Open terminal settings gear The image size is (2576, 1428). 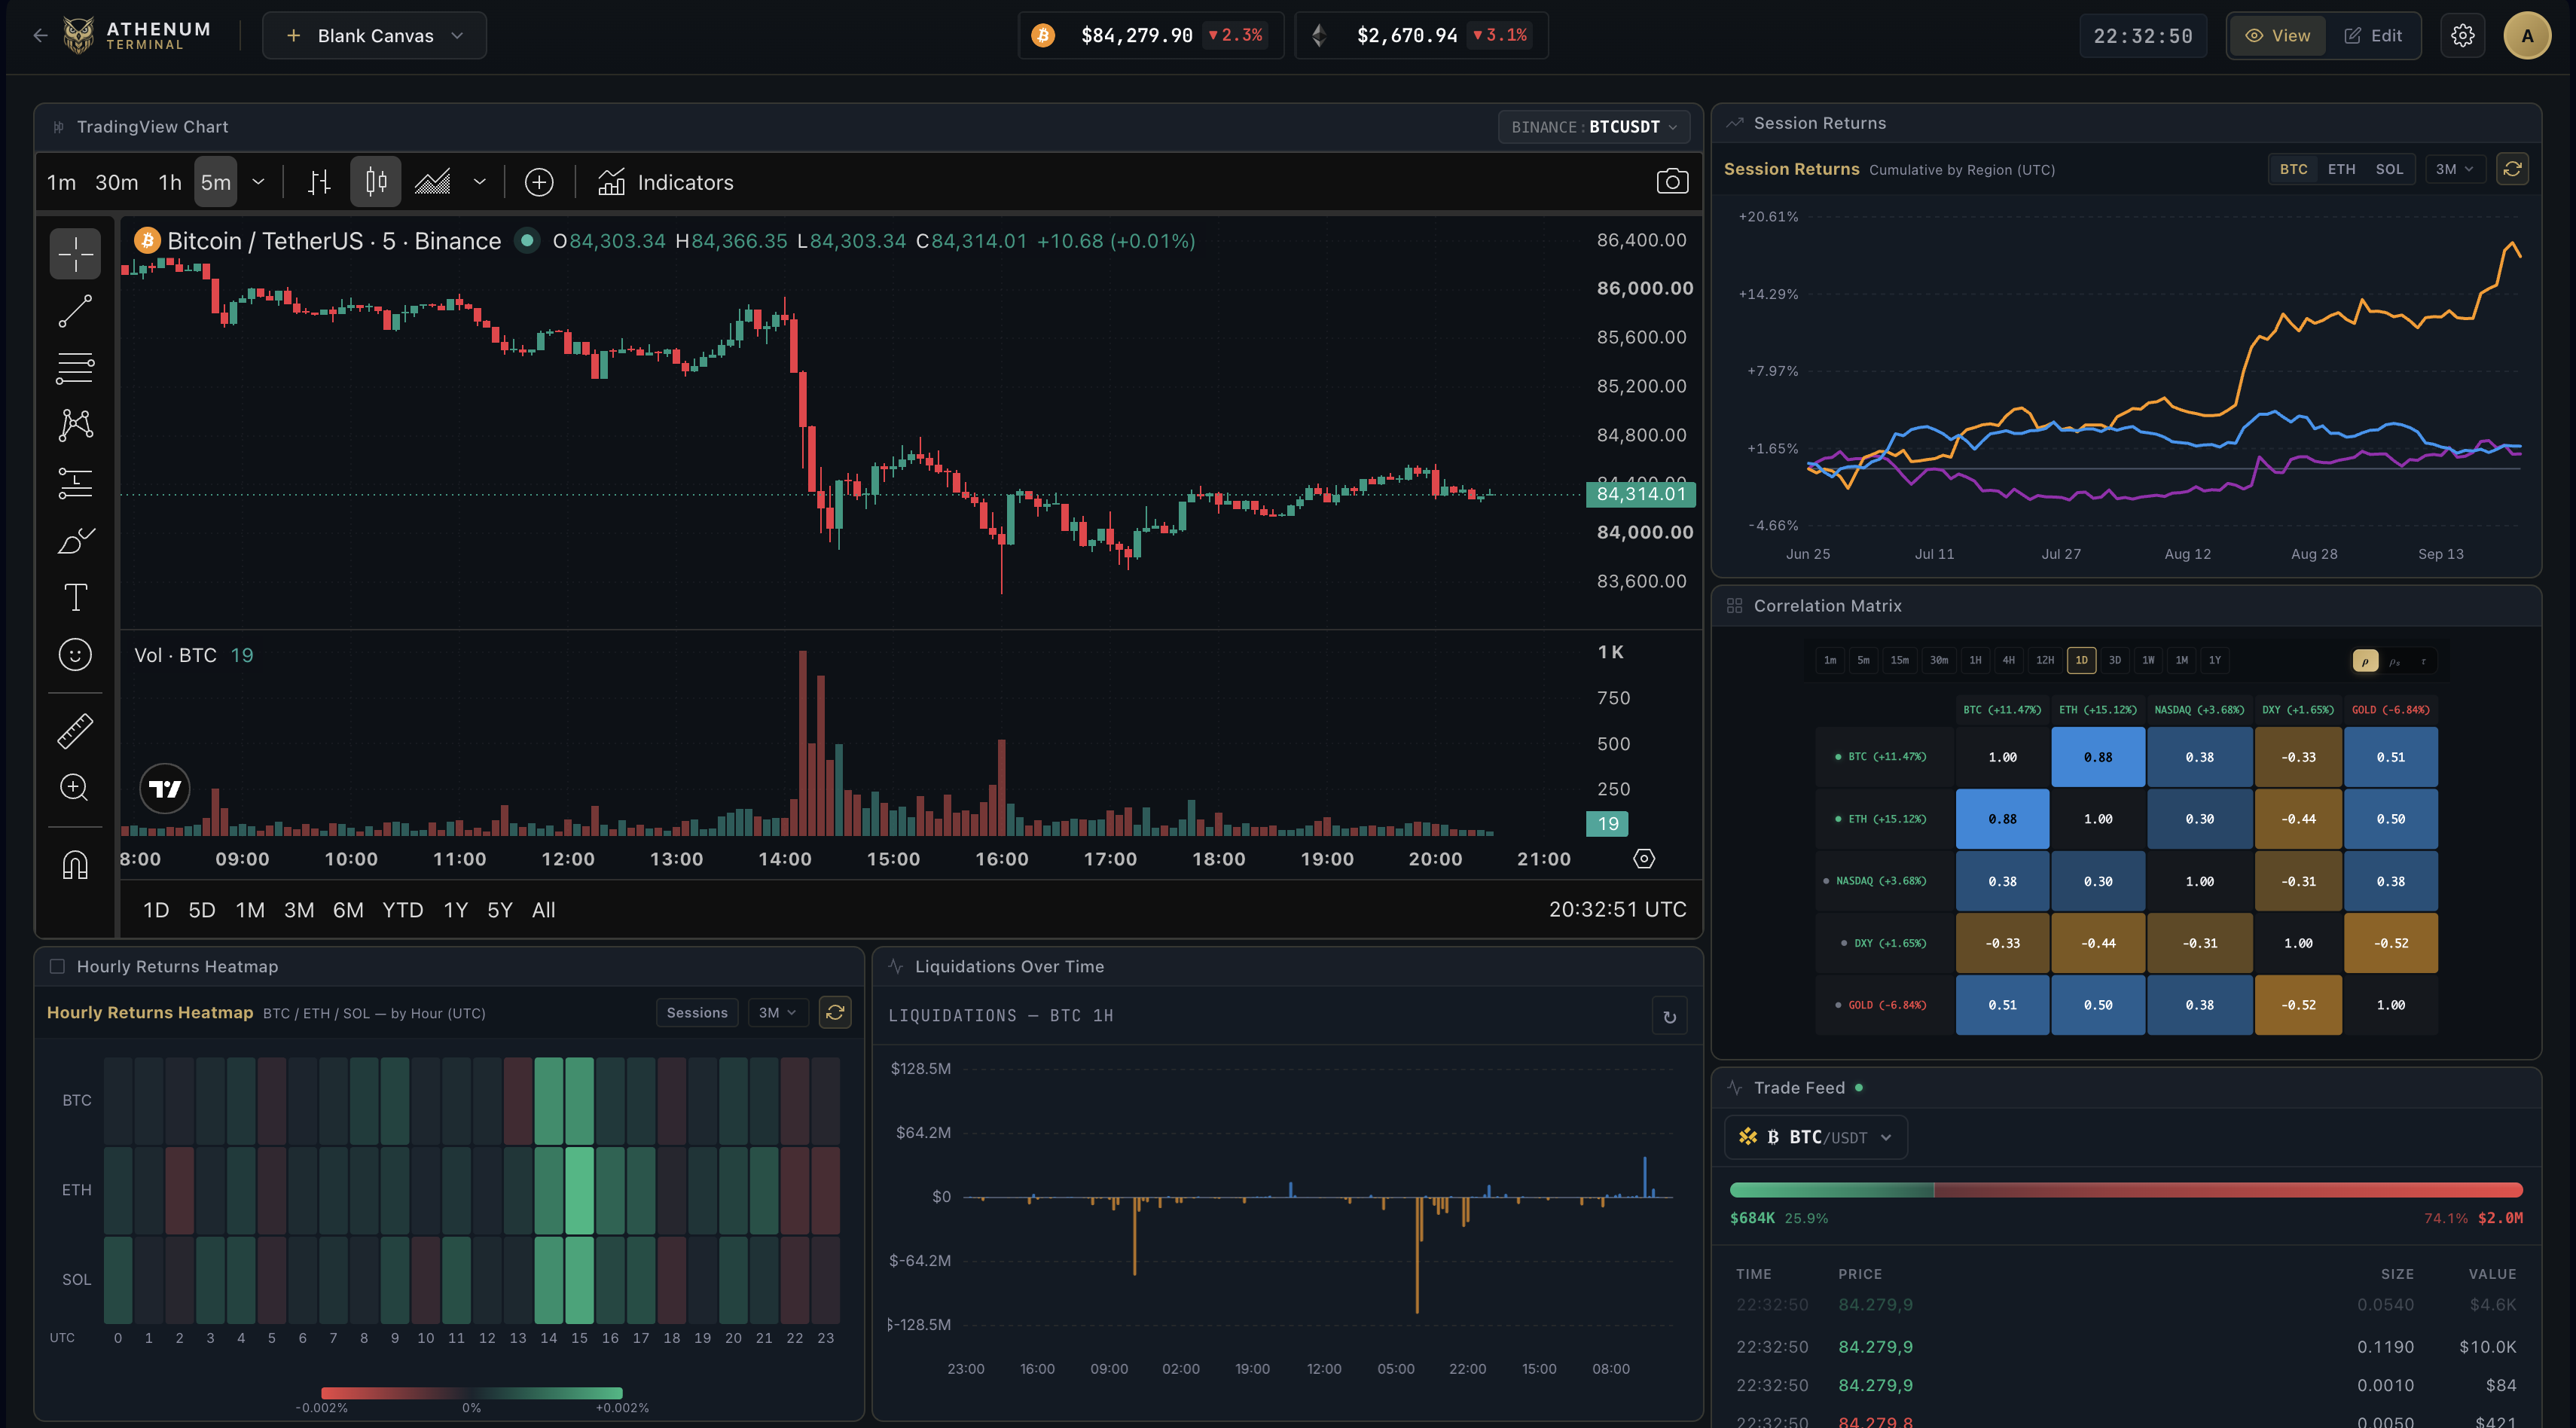[2462, 36]
